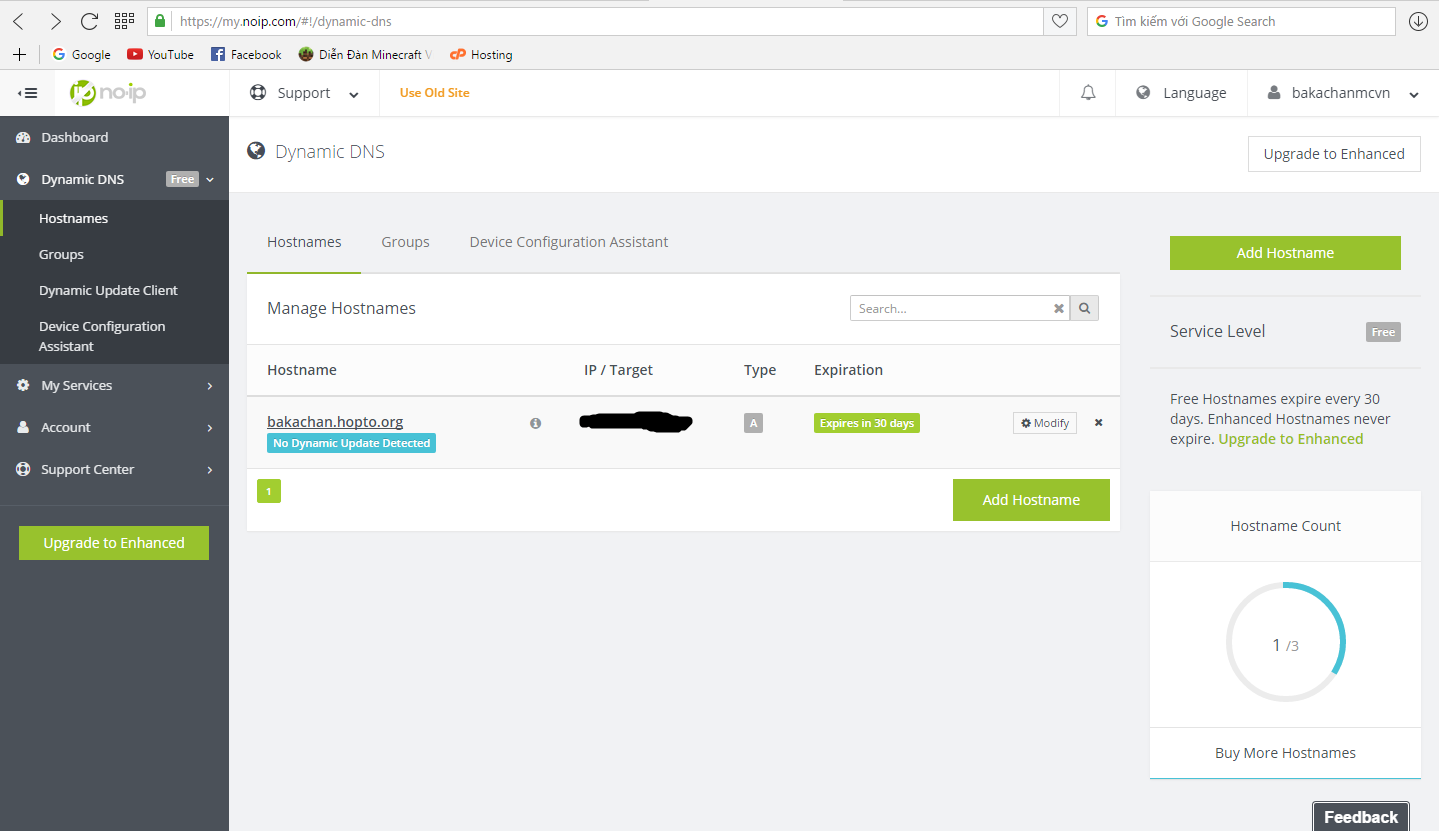Open the Facebook bookmark

coord(246,54)
